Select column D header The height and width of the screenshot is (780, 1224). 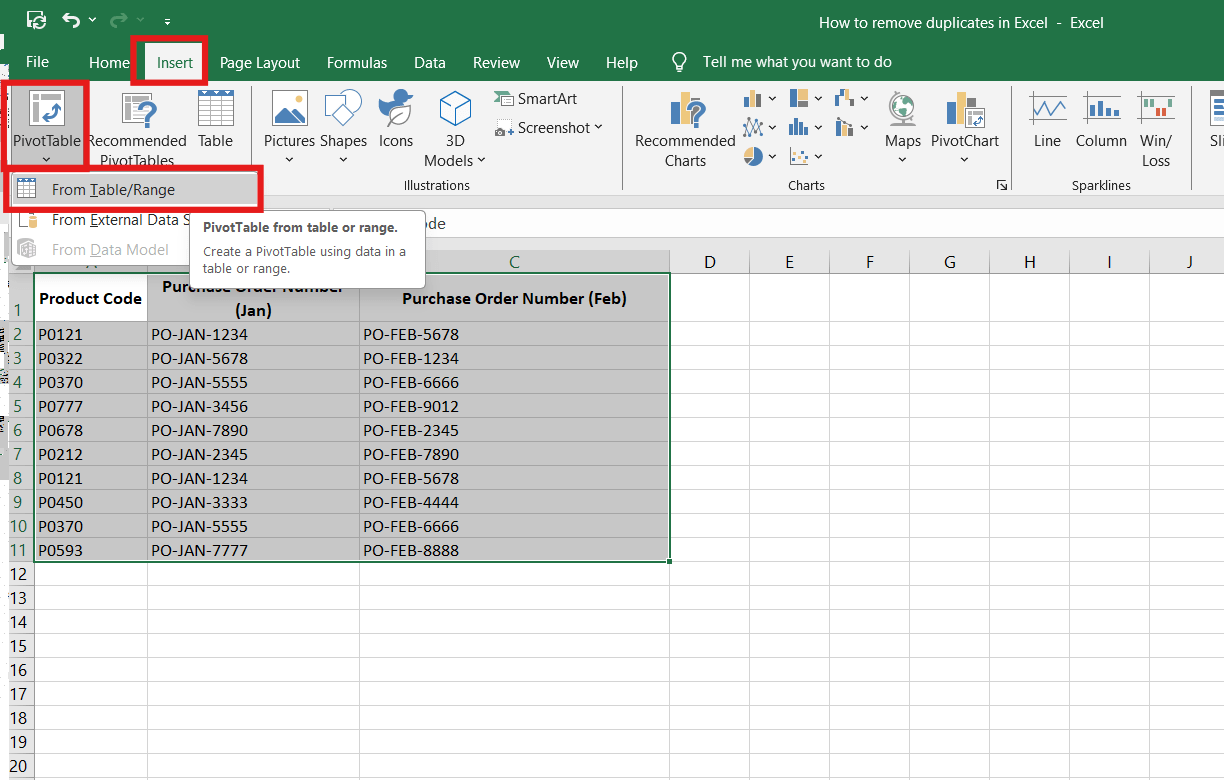(710, 262)
